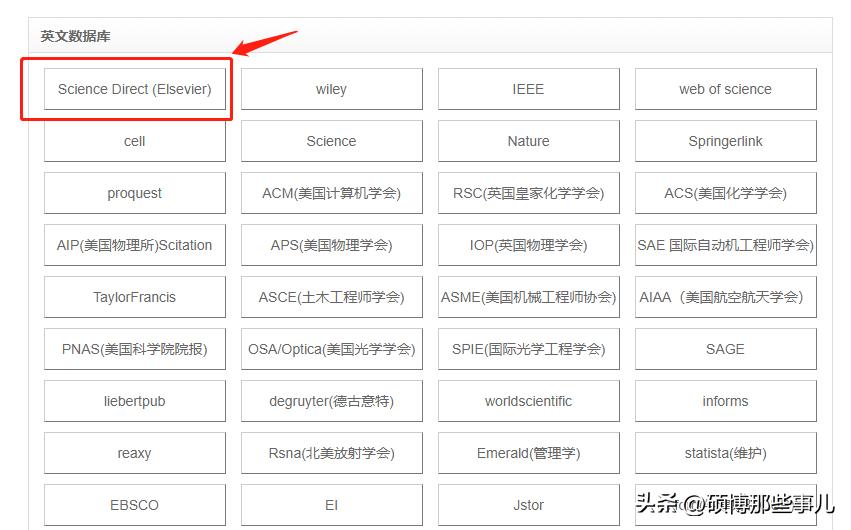Click AIAA(美国航空航天学会) button

pyautogui.click(x=726, y=297)
